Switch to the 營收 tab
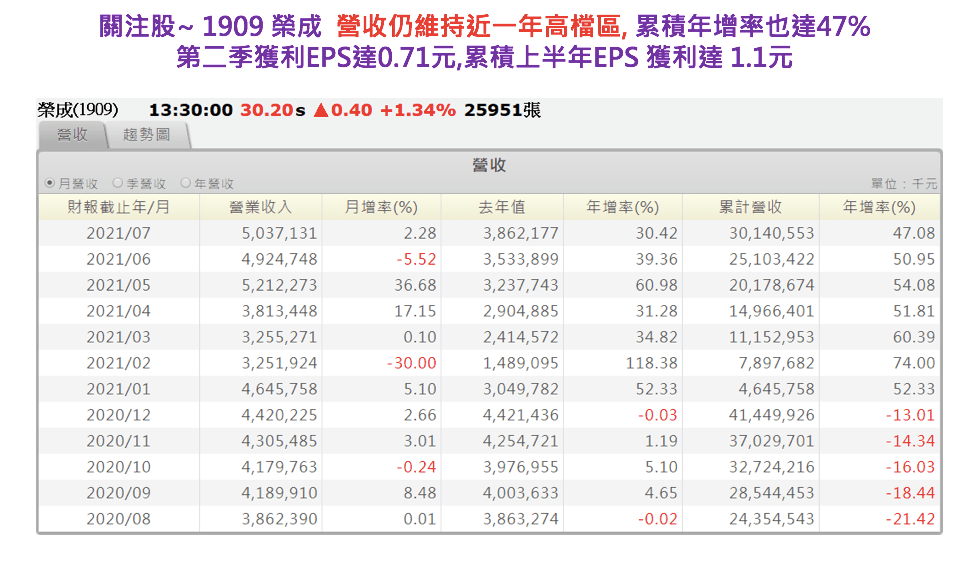Image resolution: width=971 pixels, height=562 pixels. coord(72,135)
